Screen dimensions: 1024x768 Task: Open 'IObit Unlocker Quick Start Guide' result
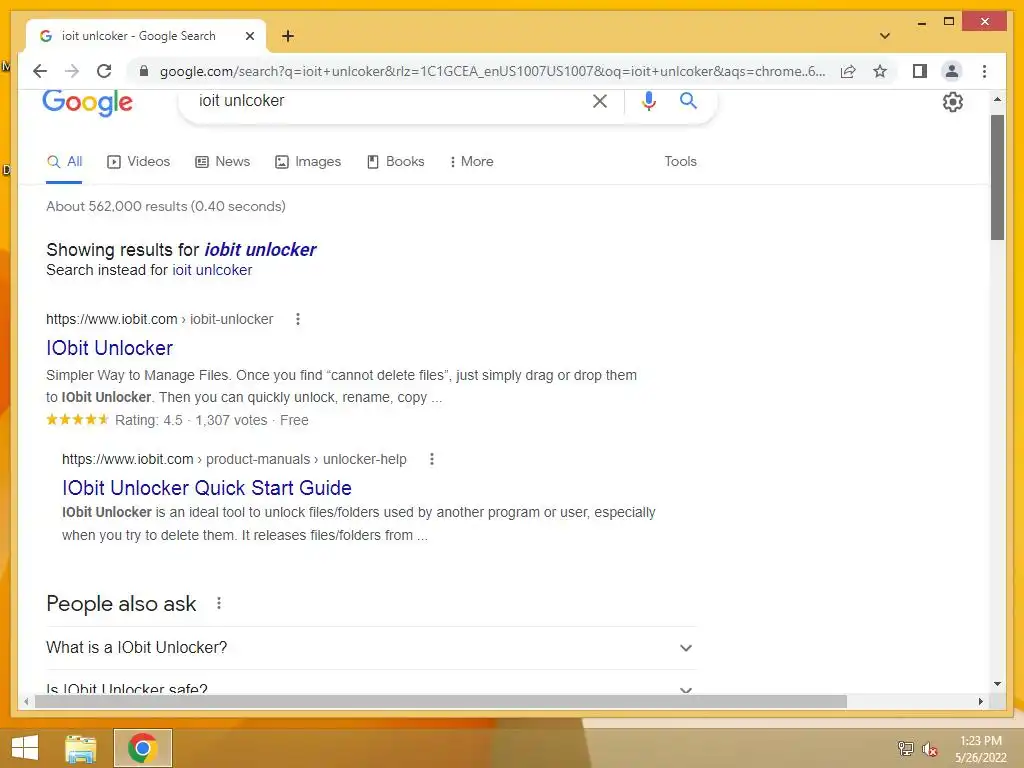pyautogui.click(x=207, y=488)
